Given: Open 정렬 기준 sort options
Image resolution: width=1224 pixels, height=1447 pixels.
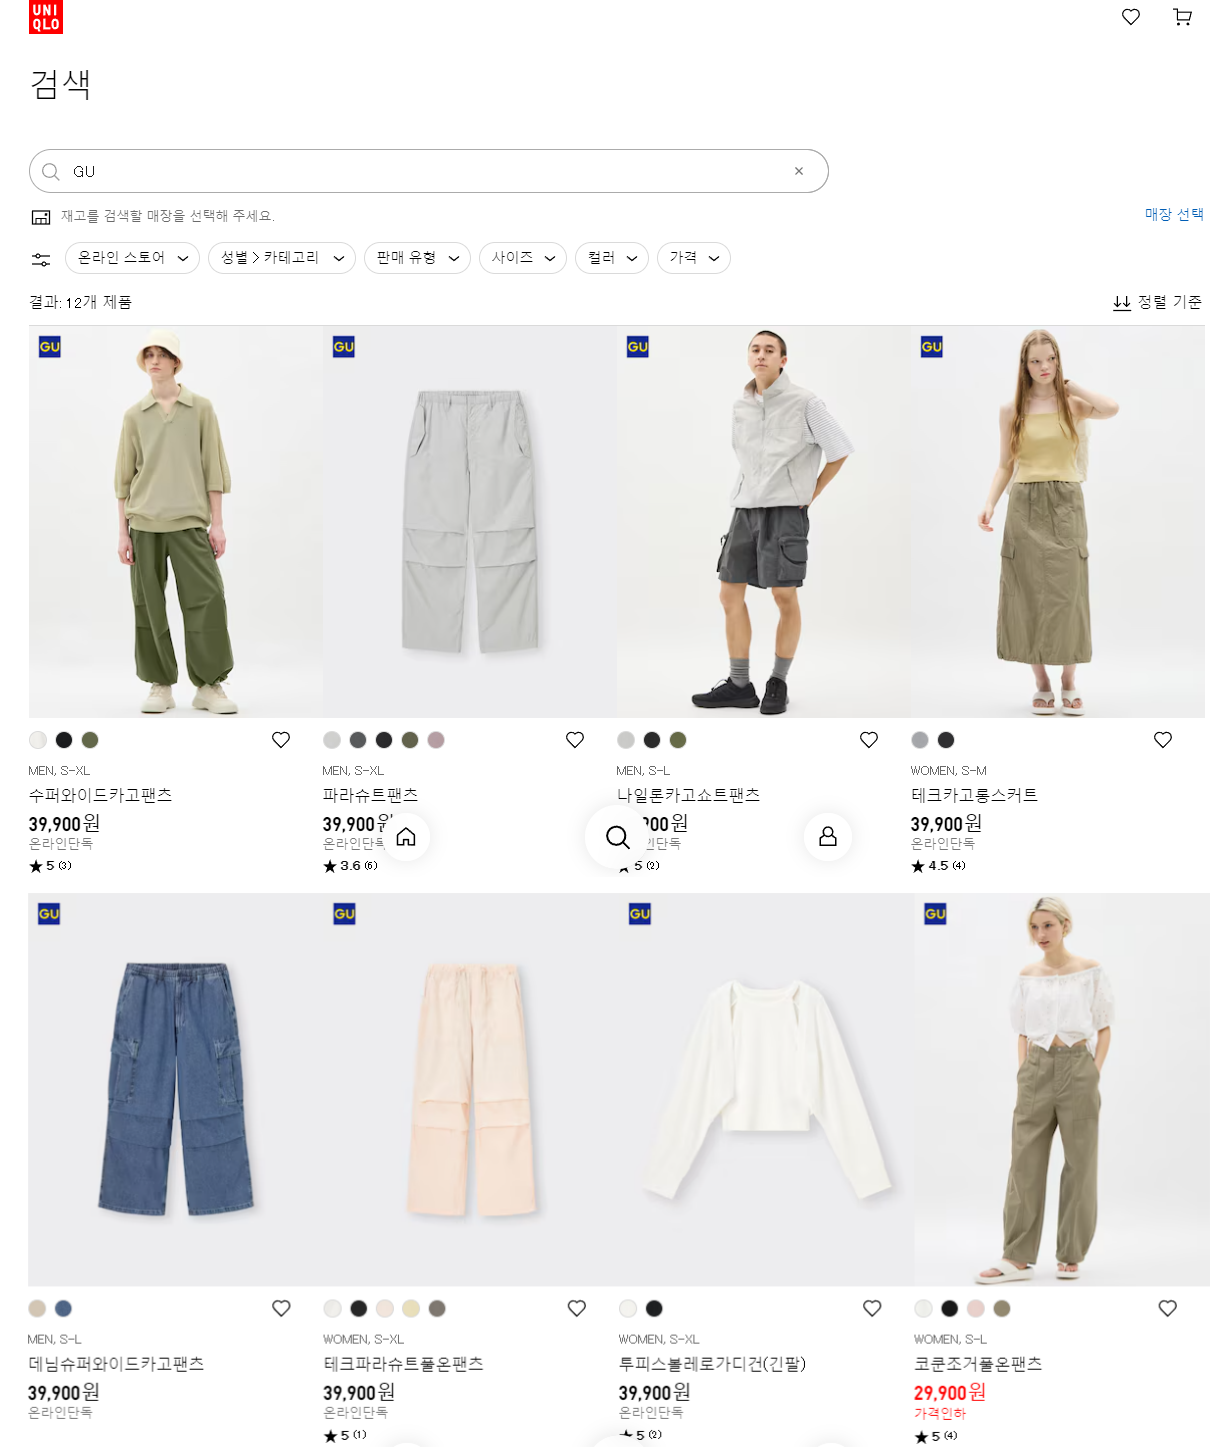Looking at the screenshot, I should pos(1158,302).
